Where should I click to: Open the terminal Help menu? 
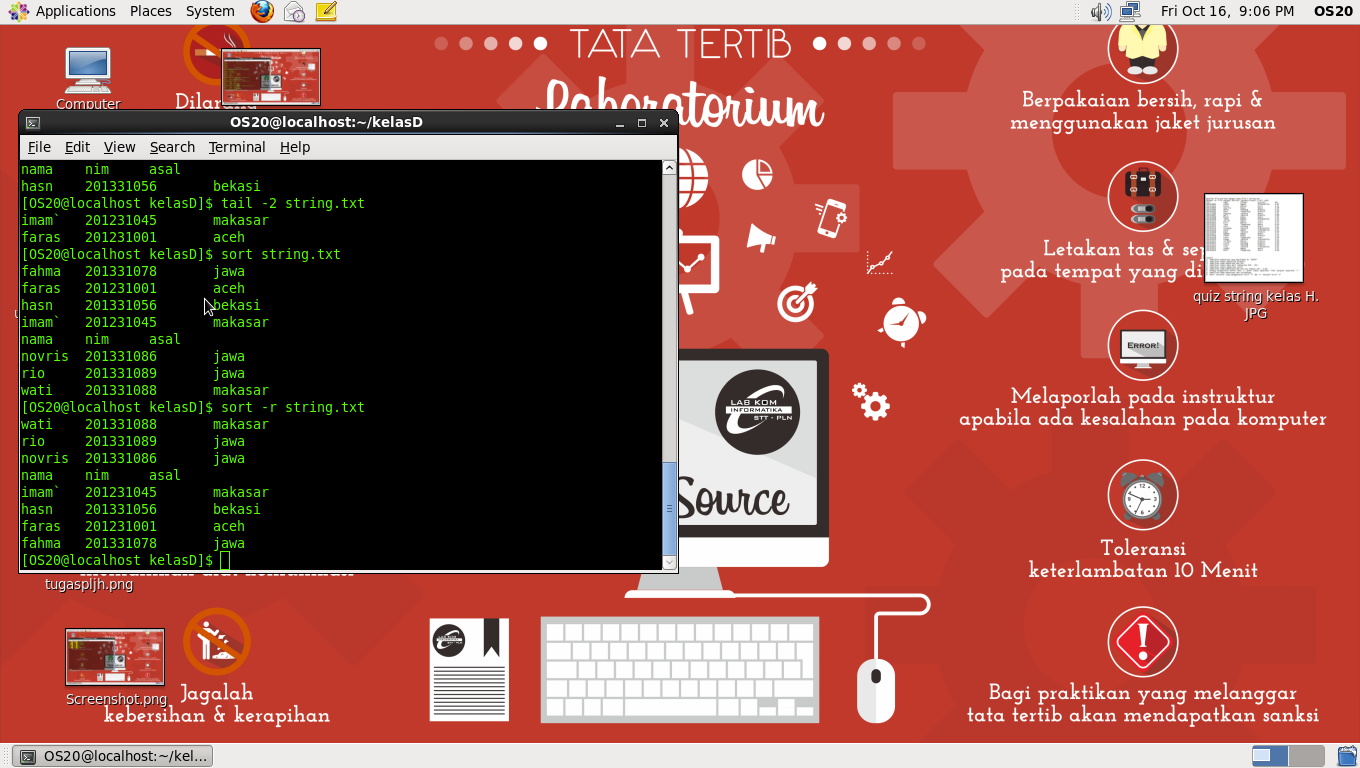pyautogui.click(x=295, y=147)
